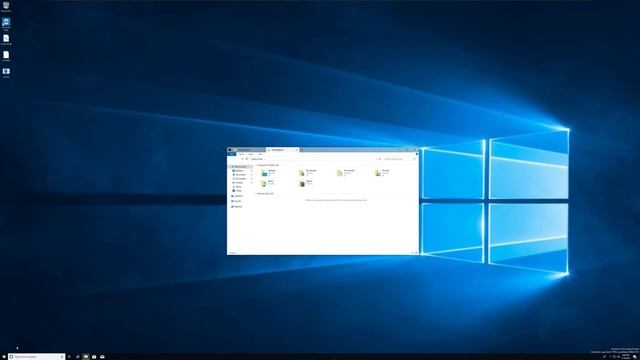Select Desktop in the navigation pane

[240, 171]
